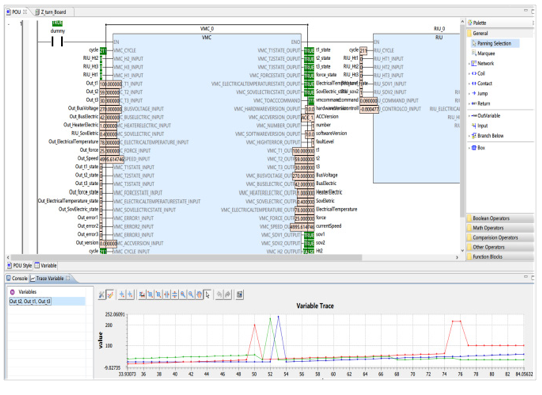Activate the Panning Selection tool

point(494,43)
